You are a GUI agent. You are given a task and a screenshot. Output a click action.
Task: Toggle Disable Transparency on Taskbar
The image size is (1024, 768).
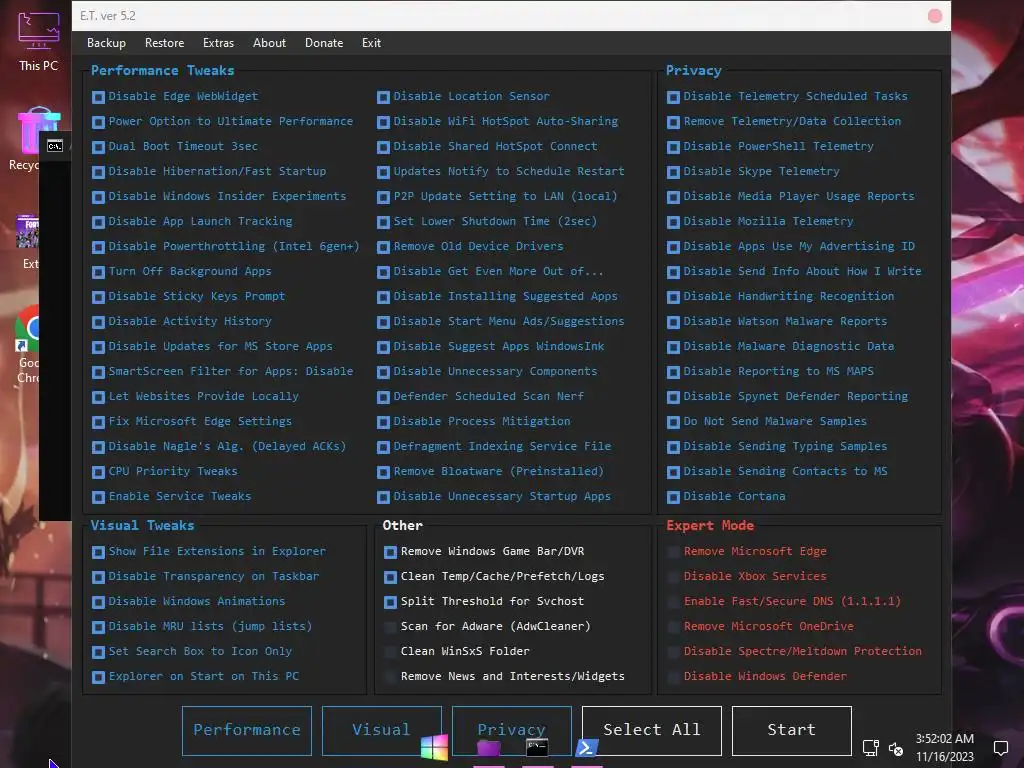point(99,577)
